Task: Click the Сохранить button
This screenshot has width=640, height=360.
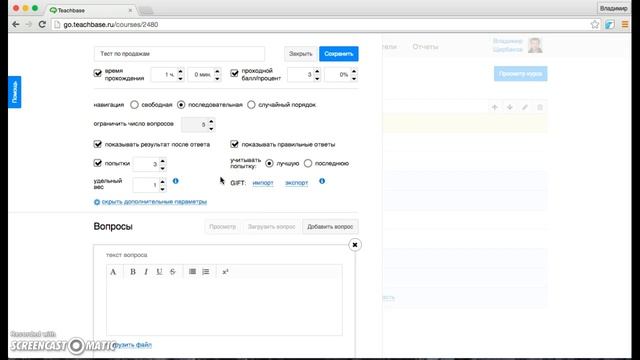Action: click(x=339, y=53)
